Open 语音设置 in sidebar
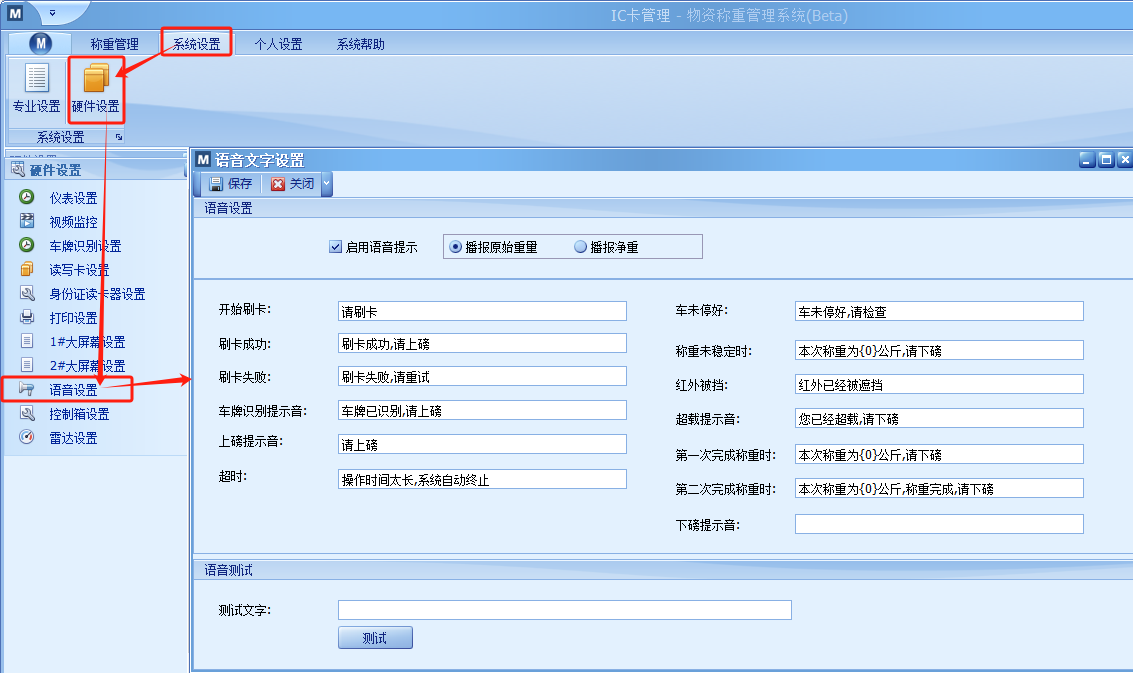1133x673 pixels. (73, 390)
